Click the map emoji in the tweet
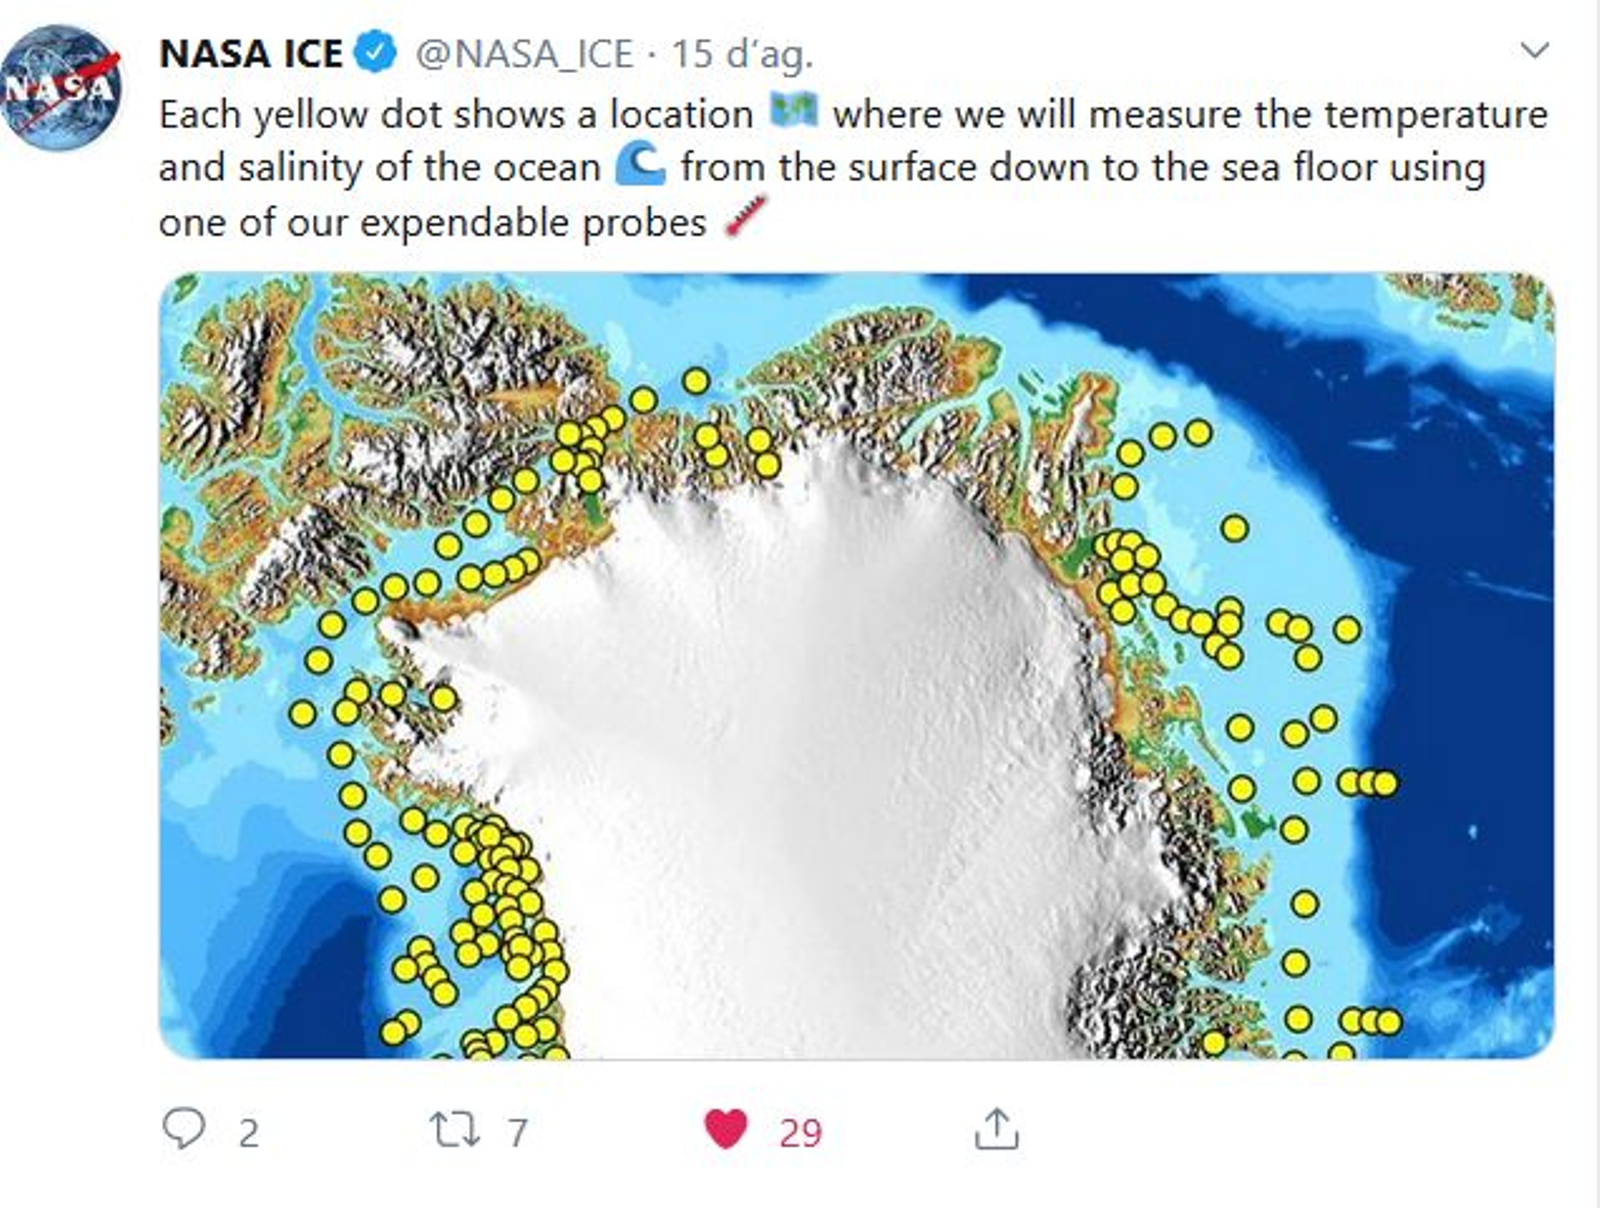 (x=794, y=110)
